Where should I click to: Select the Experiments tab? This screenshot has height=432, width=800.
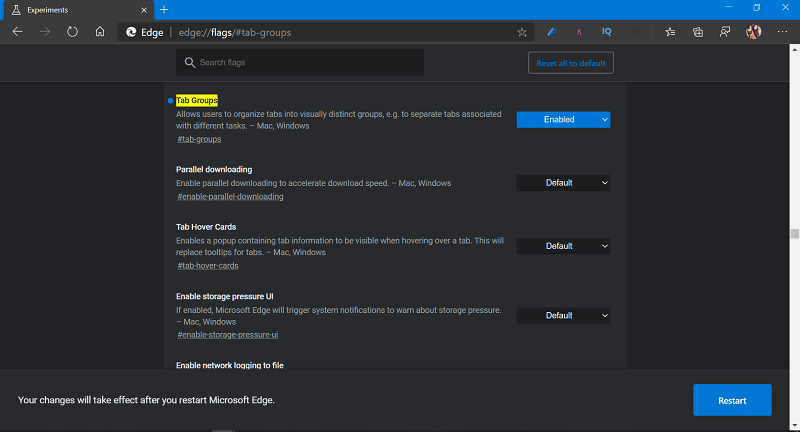coord(77,10)
